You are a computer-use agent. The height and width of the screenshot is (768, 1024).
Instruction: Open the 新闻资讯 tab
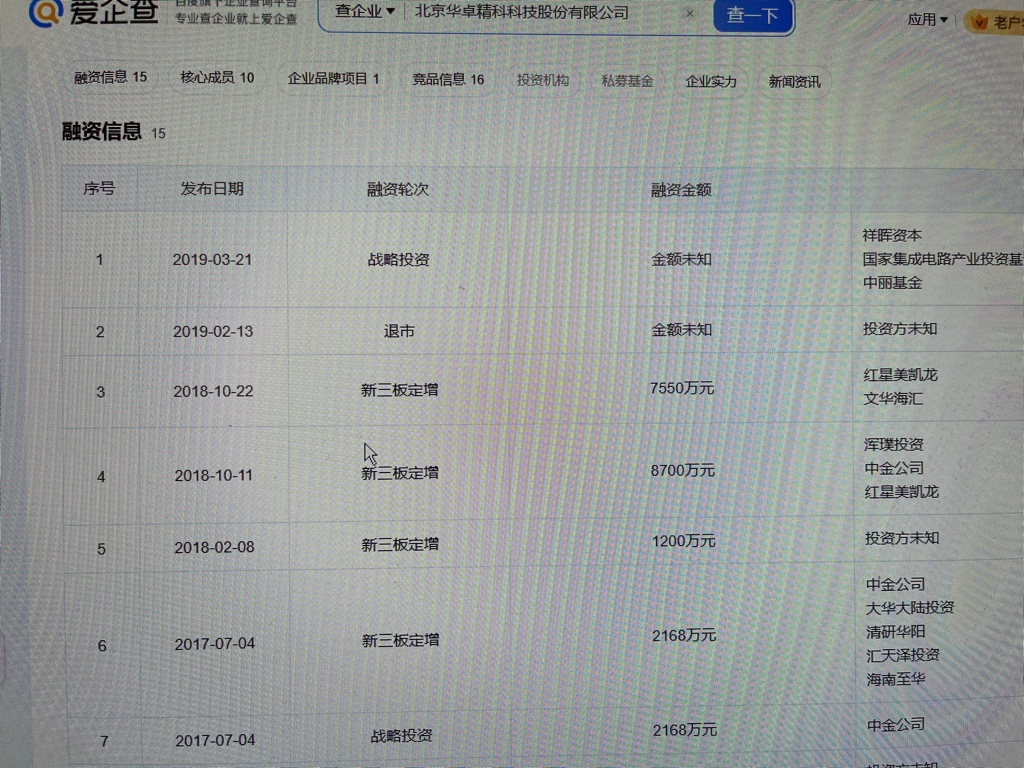pos(794,82)
